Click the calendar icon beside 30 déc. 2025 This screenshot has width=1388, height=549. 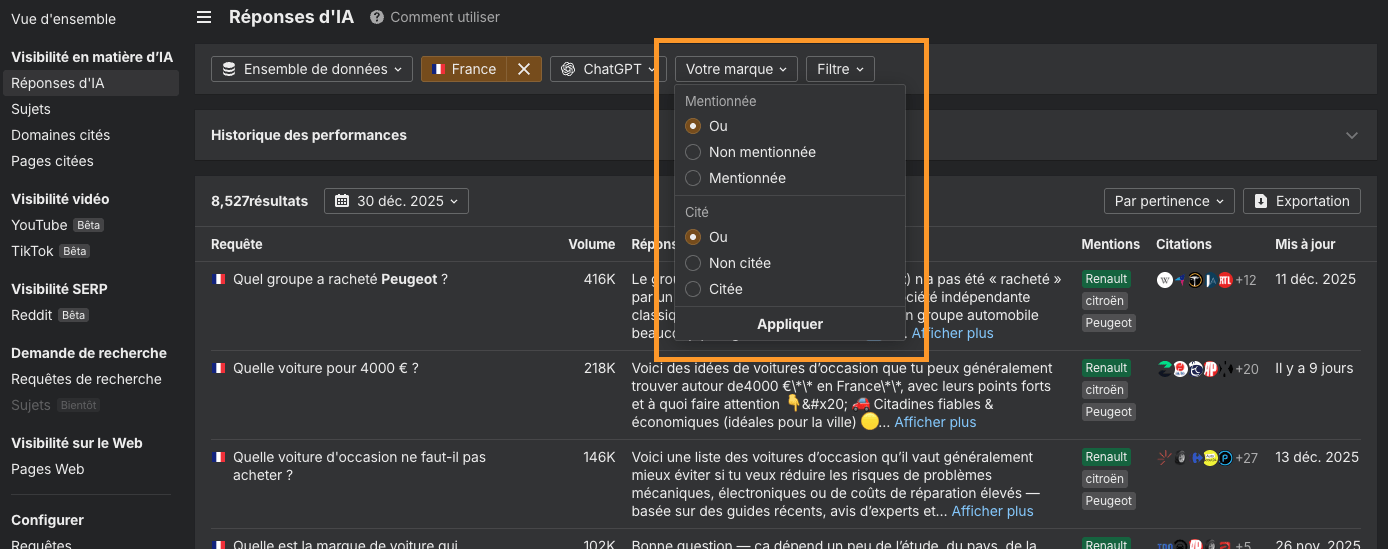tap(342, 201)
